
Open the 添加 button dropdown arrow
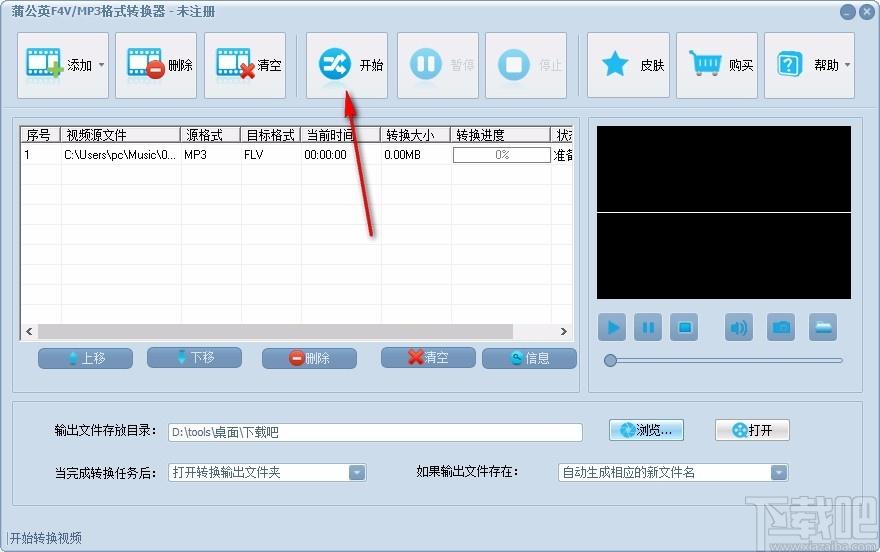(x=102, y=65)
